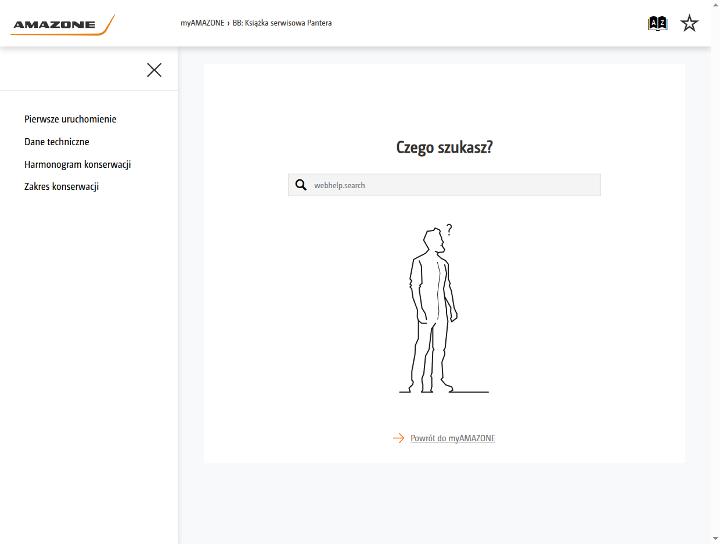Screen dimensions: 720x544
Task: Click the myAMAZONE breadcrumb link
Action: pyautogui.click(x=202, y=23)
